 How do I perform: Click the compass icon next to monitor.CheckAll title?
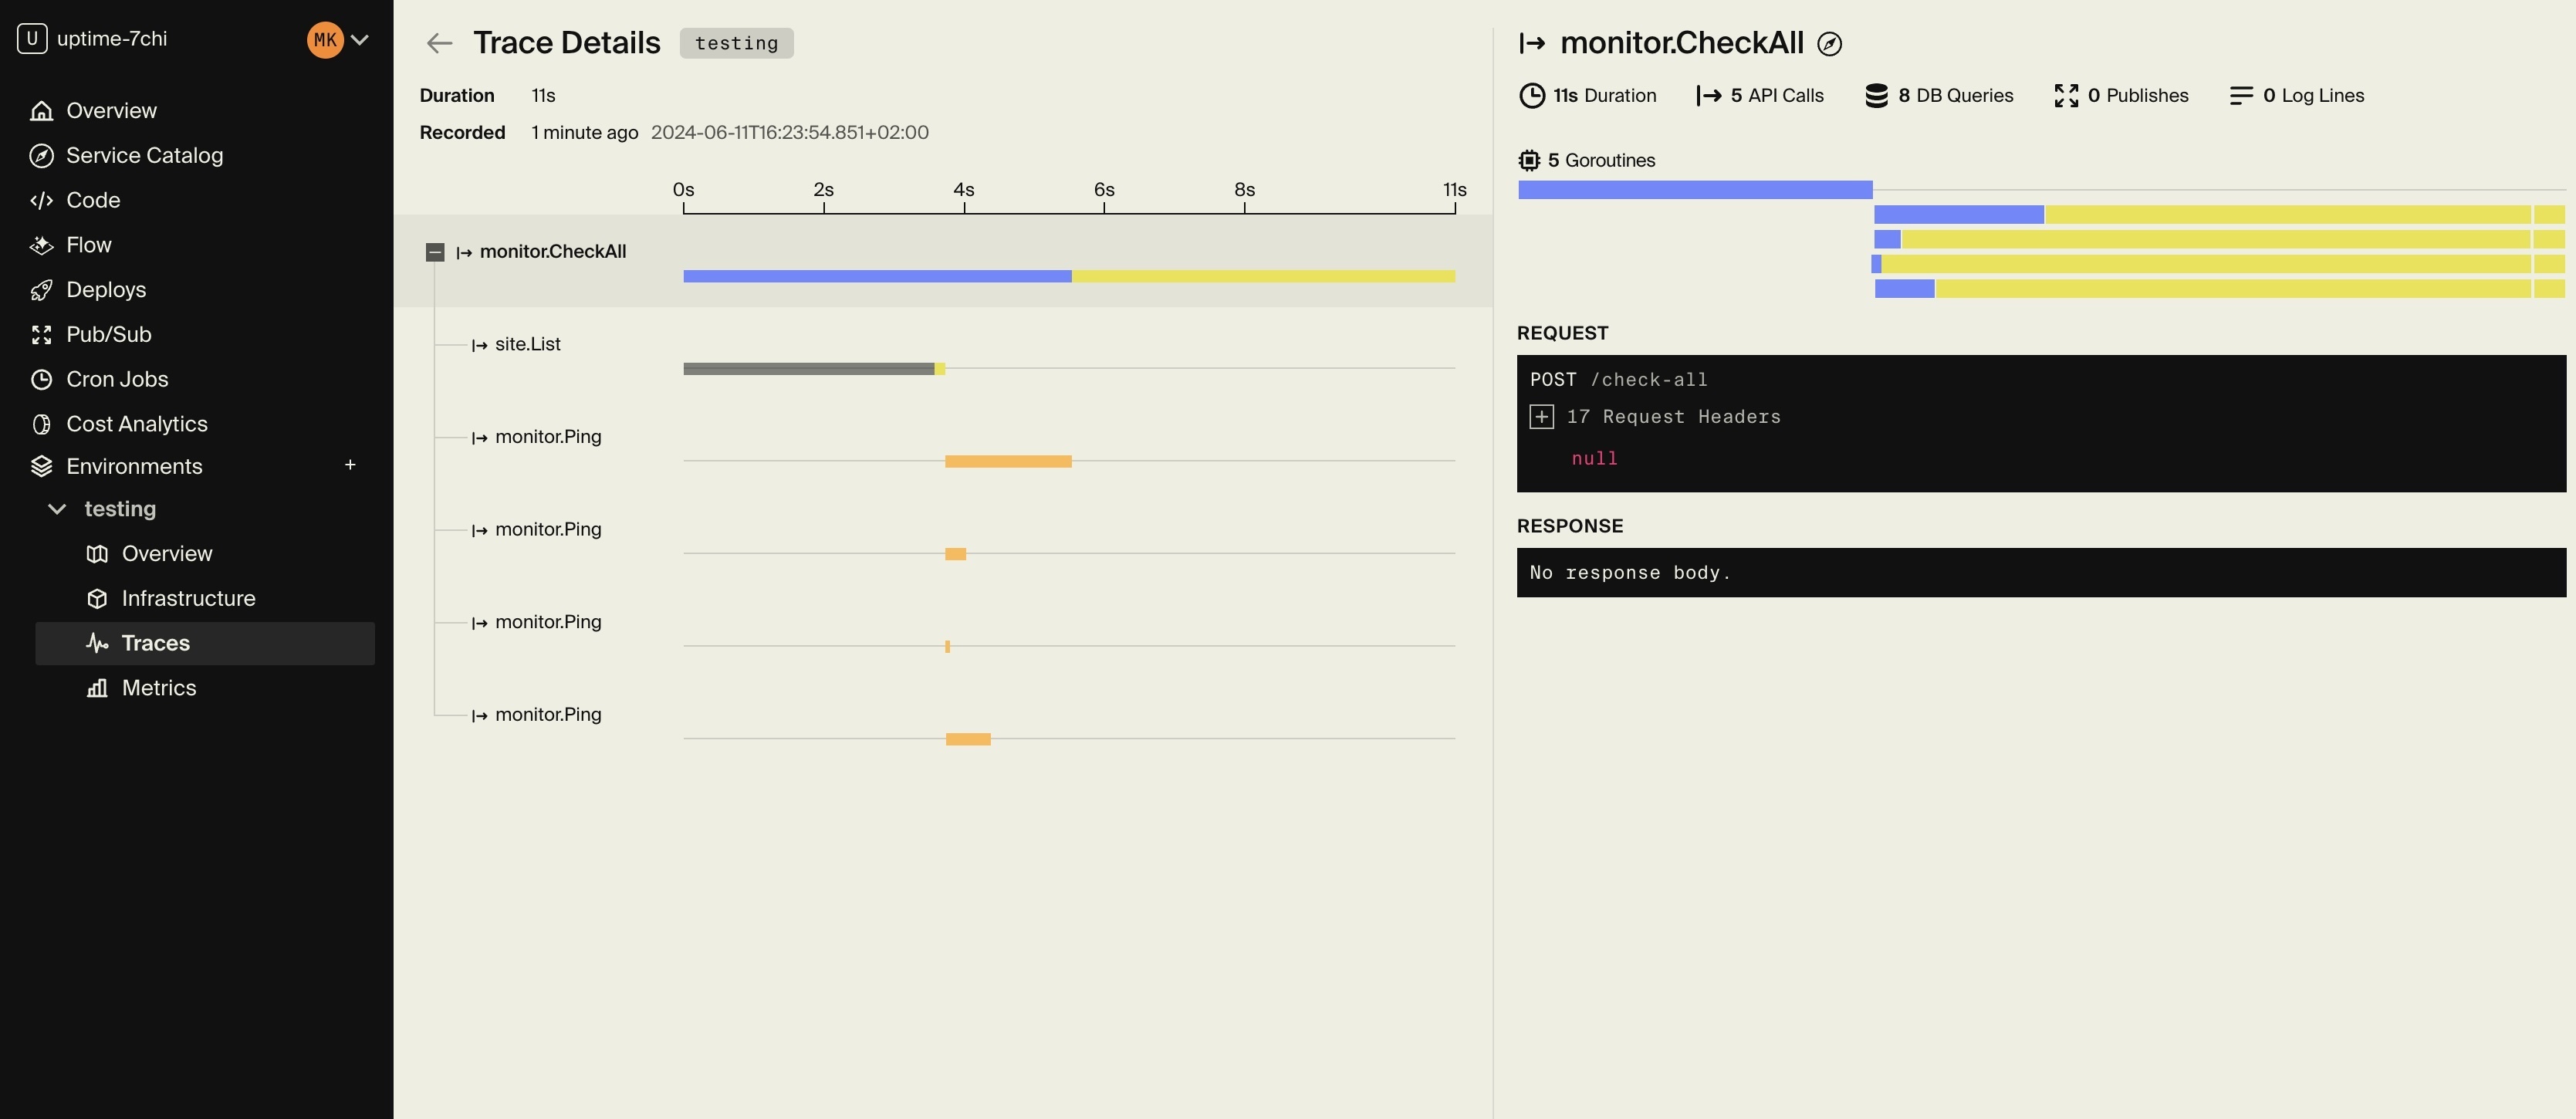[x=1829, y=44]
